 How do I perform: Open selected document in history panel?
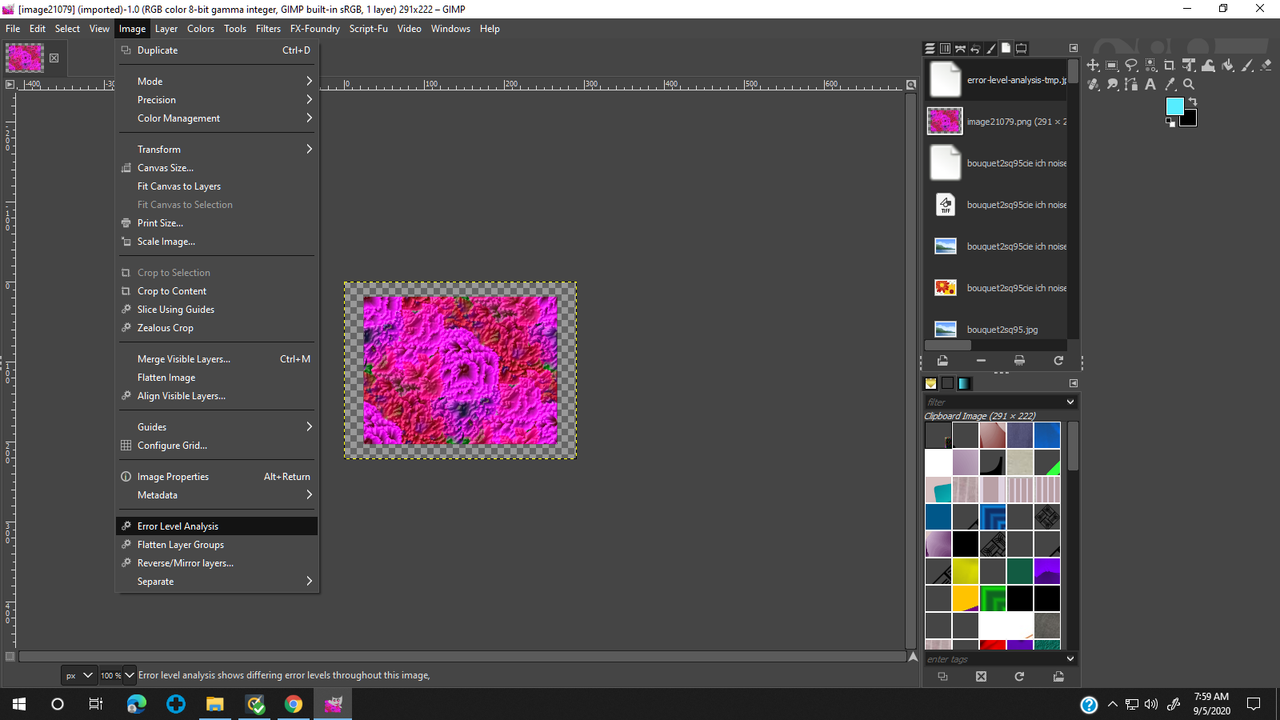(x=942, y=360)
